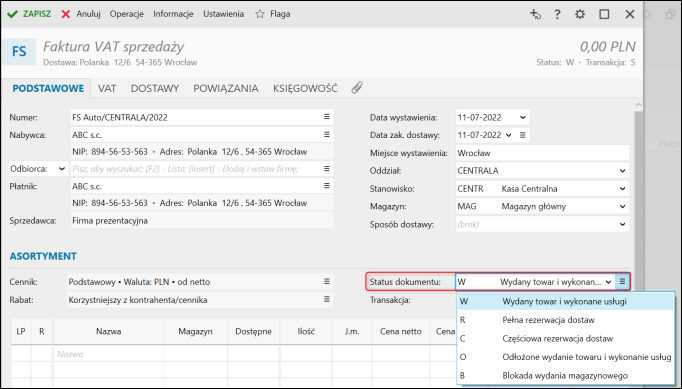The height and width of the screenshot is (389, 682).
Task: Open the Operacje menu
Action: 127,14
